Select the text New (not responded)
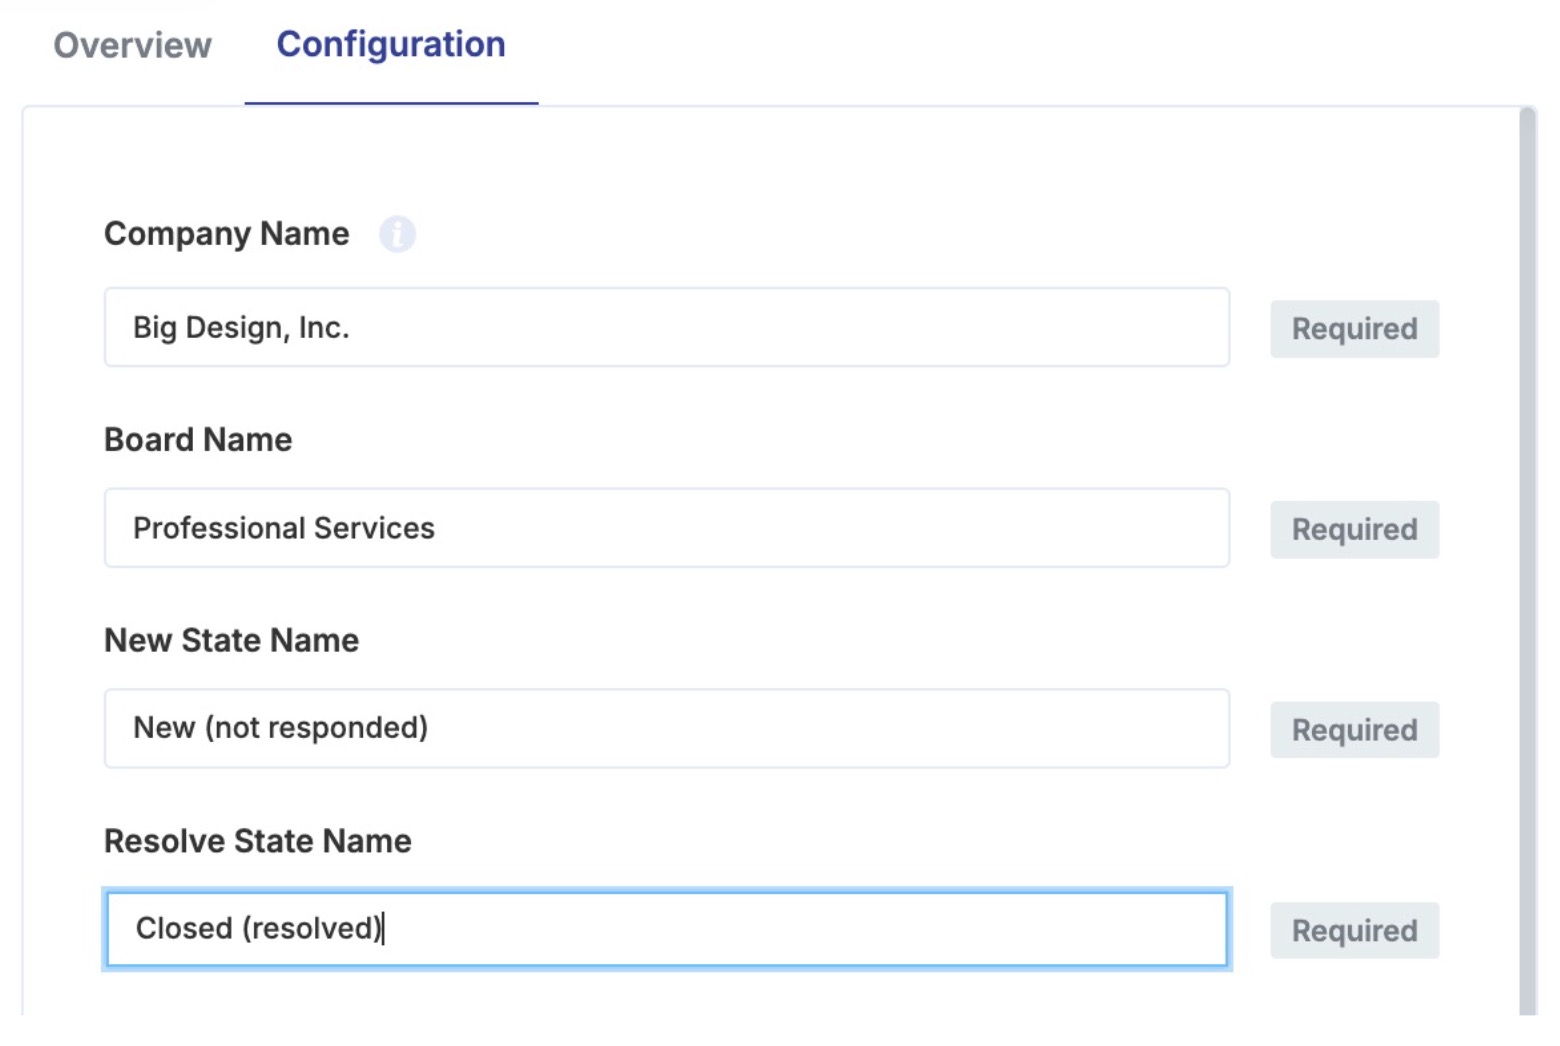1560x1046 pixels. 280,728
